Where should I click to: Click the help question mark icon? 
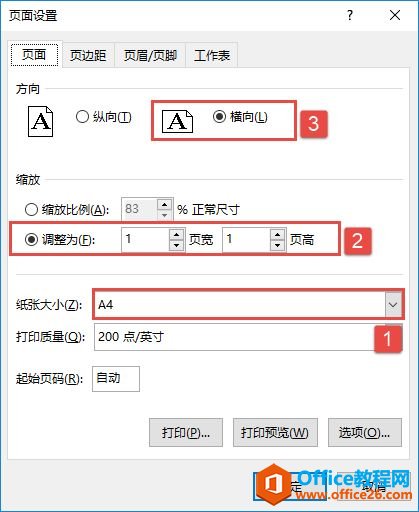click(349, 15)
